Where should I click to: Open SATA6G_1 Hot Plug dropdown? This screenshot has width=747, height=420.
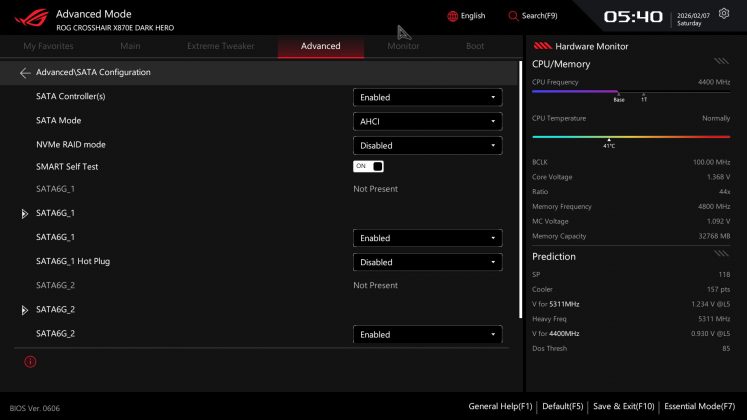pos(427,262)
